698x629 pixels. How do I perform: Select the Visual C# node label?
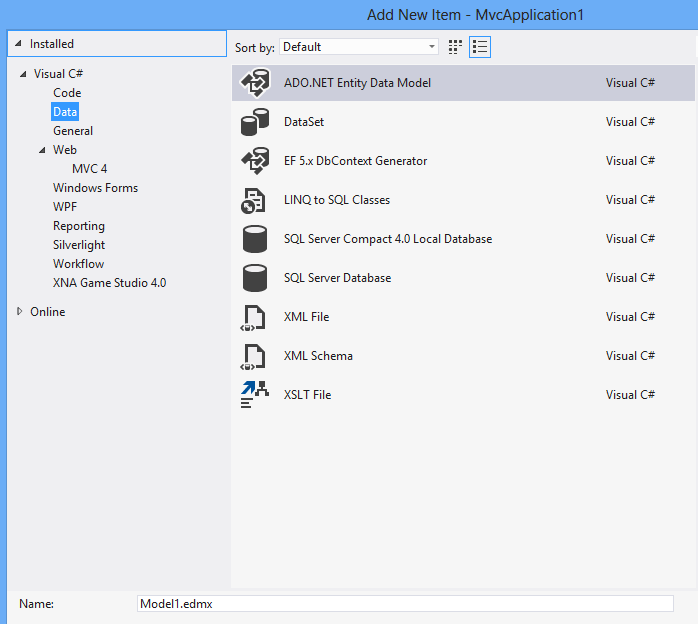click(58, 74)
